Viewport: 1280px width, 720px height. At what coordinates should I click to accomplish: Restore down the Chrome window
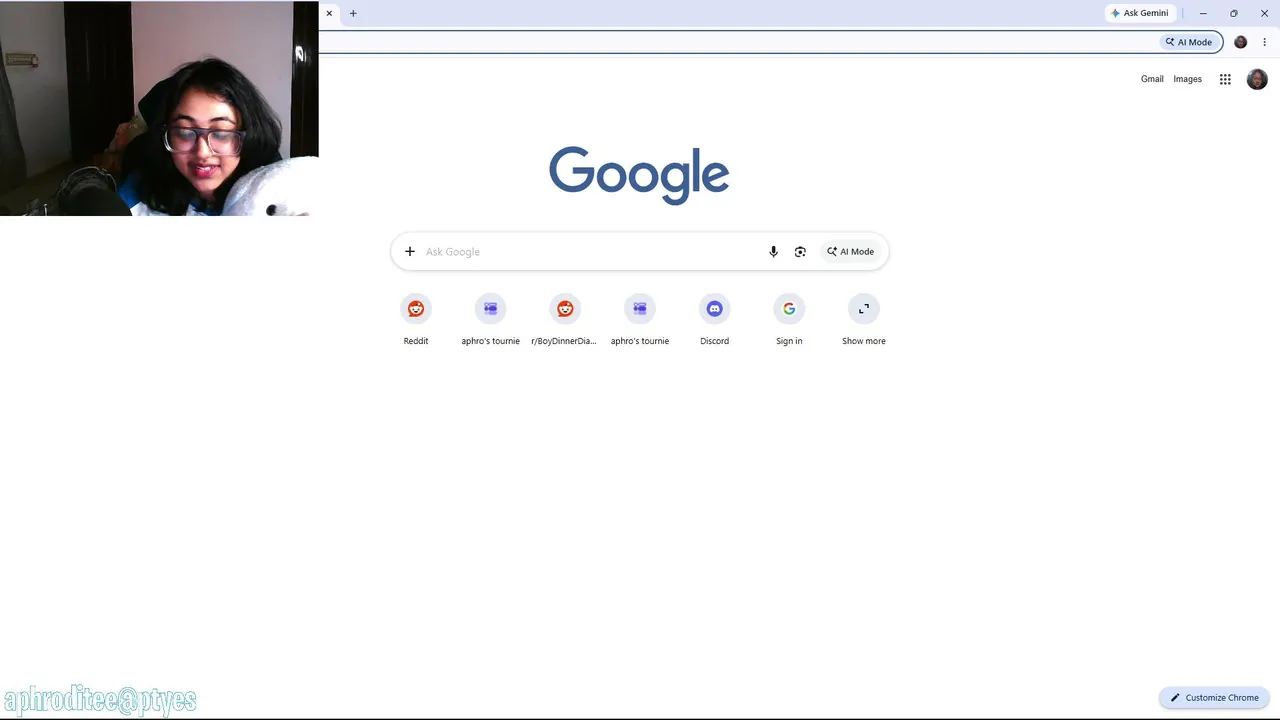[1234, 13]
